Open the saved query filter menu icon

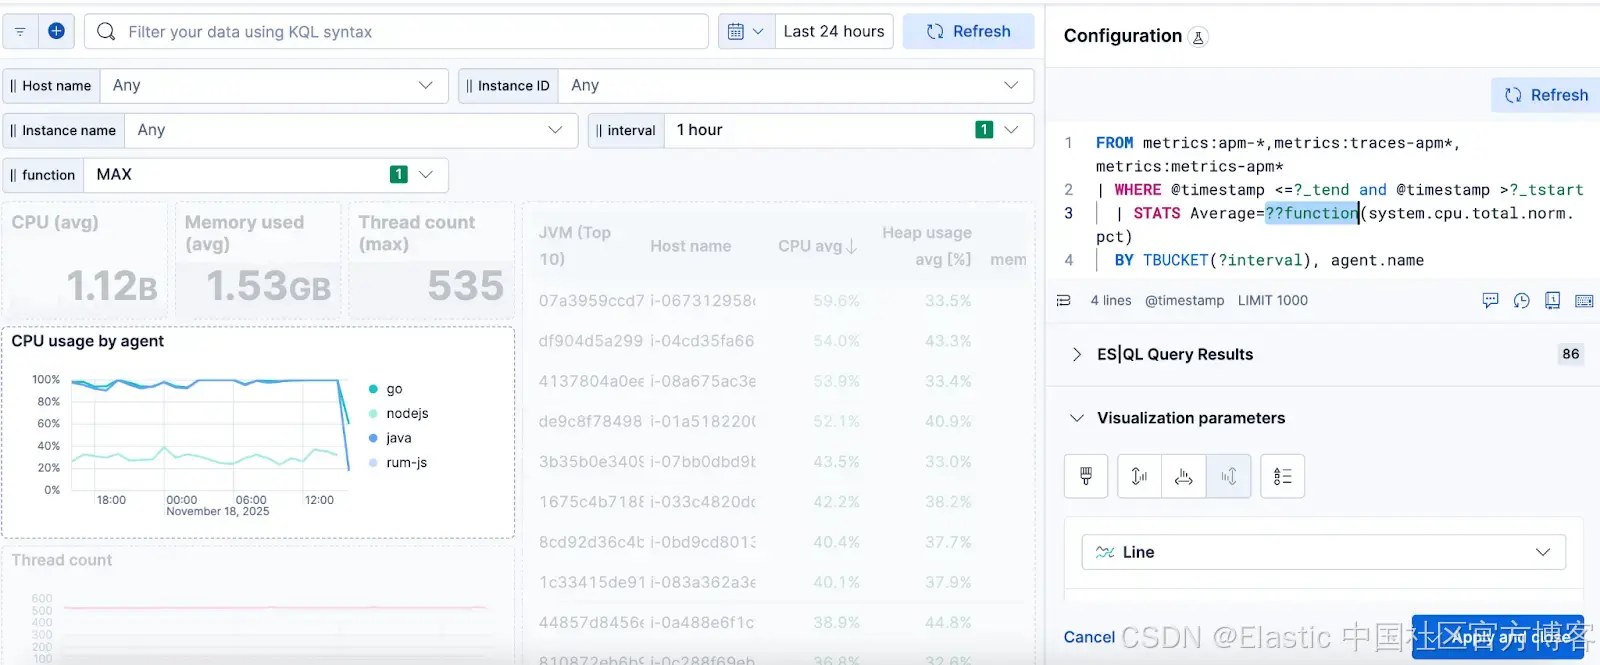pyautogui.click(x=20, y=32)
